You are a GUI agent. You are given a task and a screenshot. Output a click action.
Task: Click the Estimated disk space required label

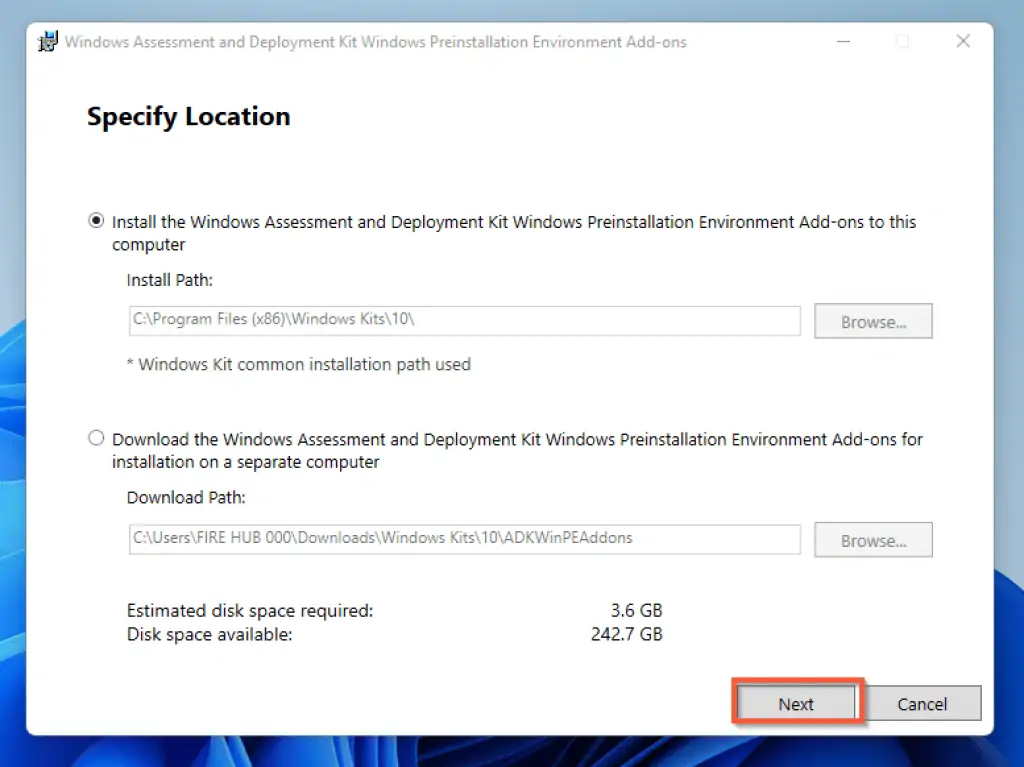pos(249,610)
